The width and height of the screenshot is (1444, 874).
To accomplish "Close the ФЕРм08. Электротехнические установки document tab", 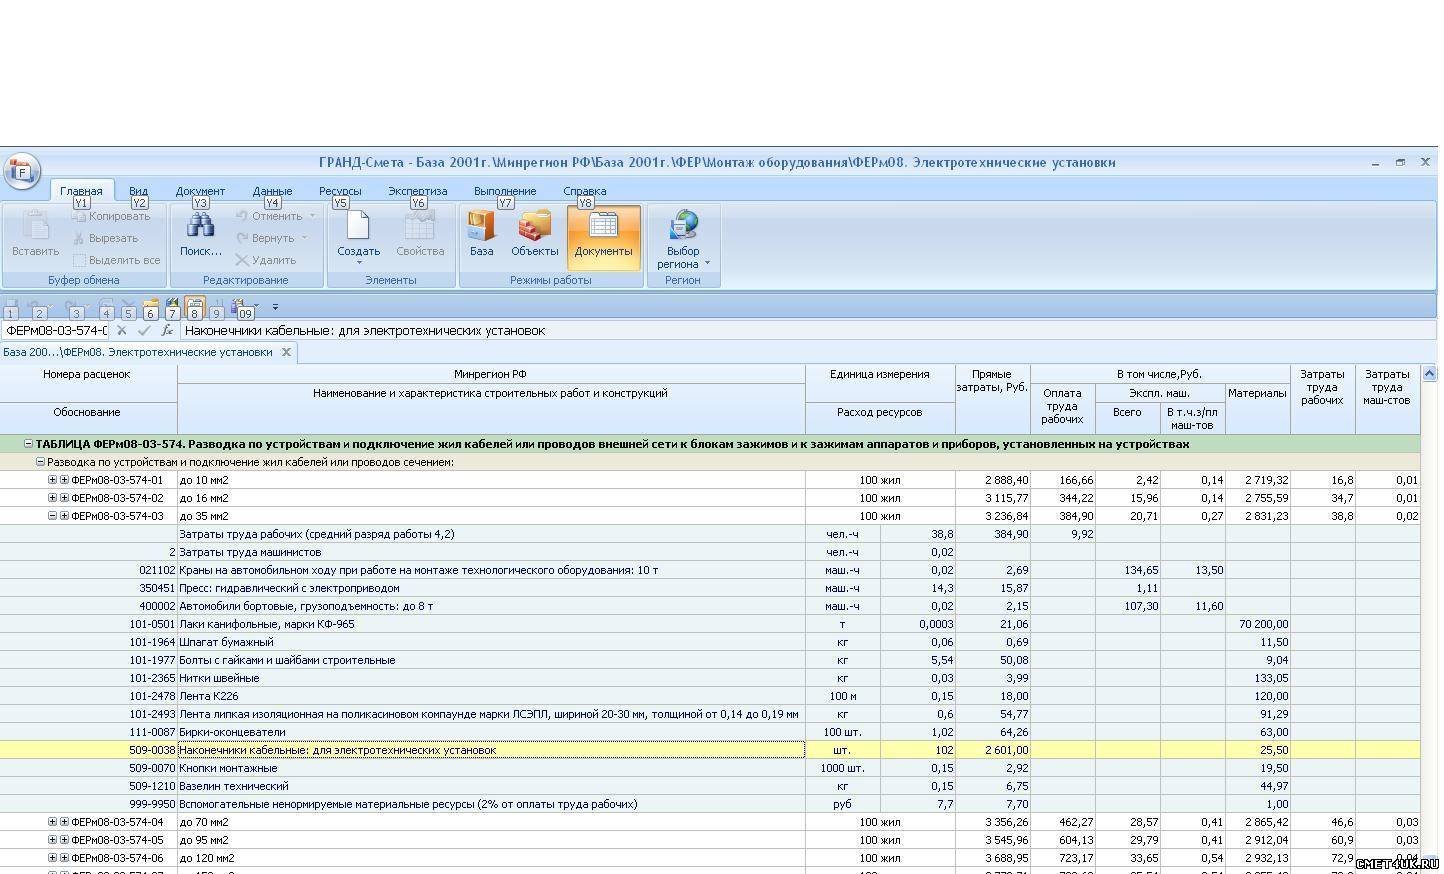I will (286, 352).
